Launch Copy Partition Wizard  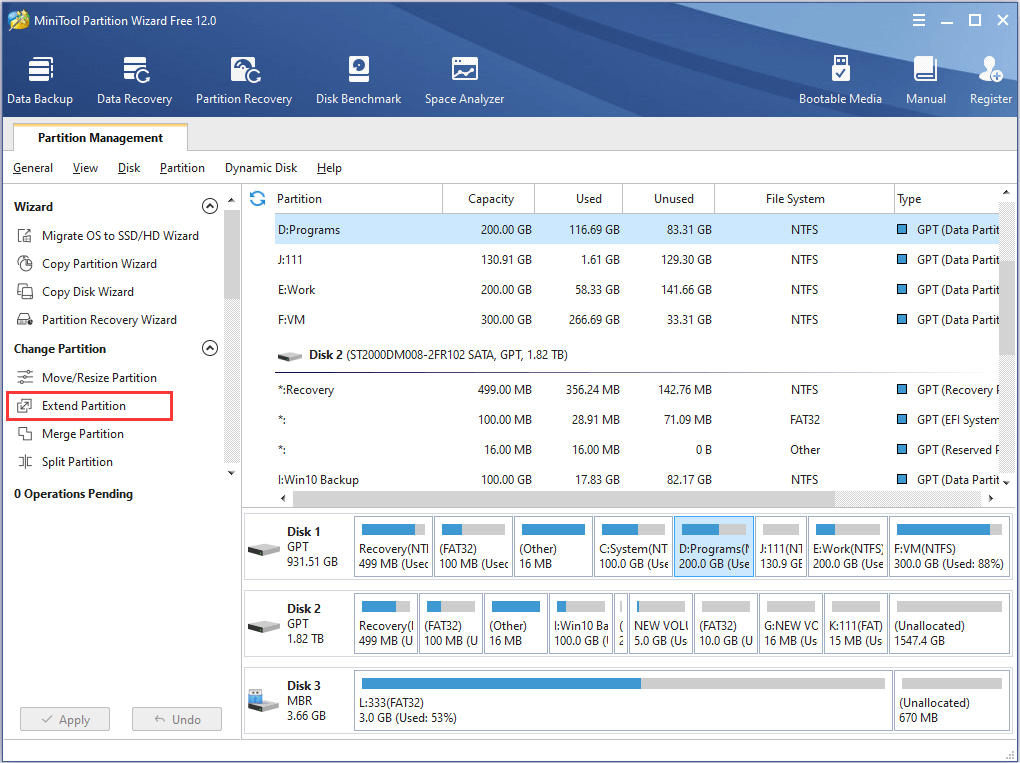click(87, 263)
